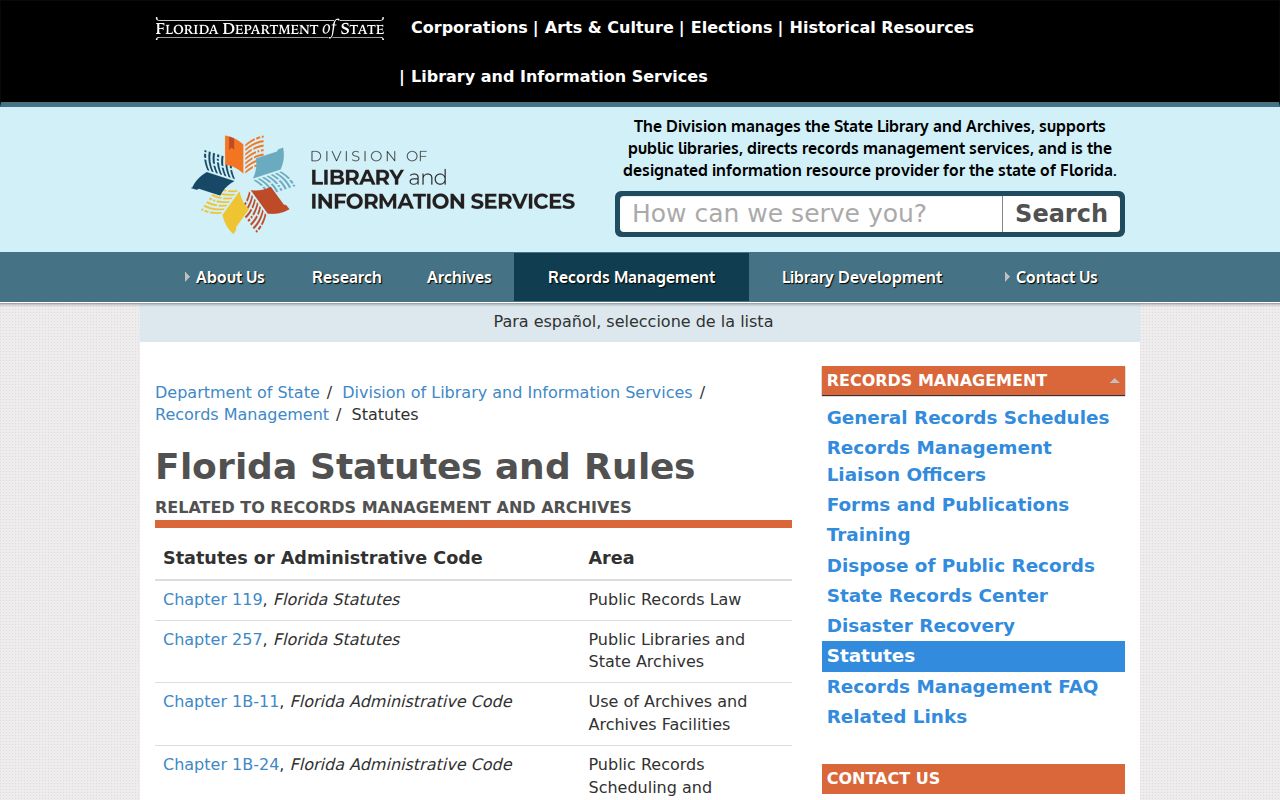
Task: Open the Training sidebar link
Action: [x=868, y=534]
